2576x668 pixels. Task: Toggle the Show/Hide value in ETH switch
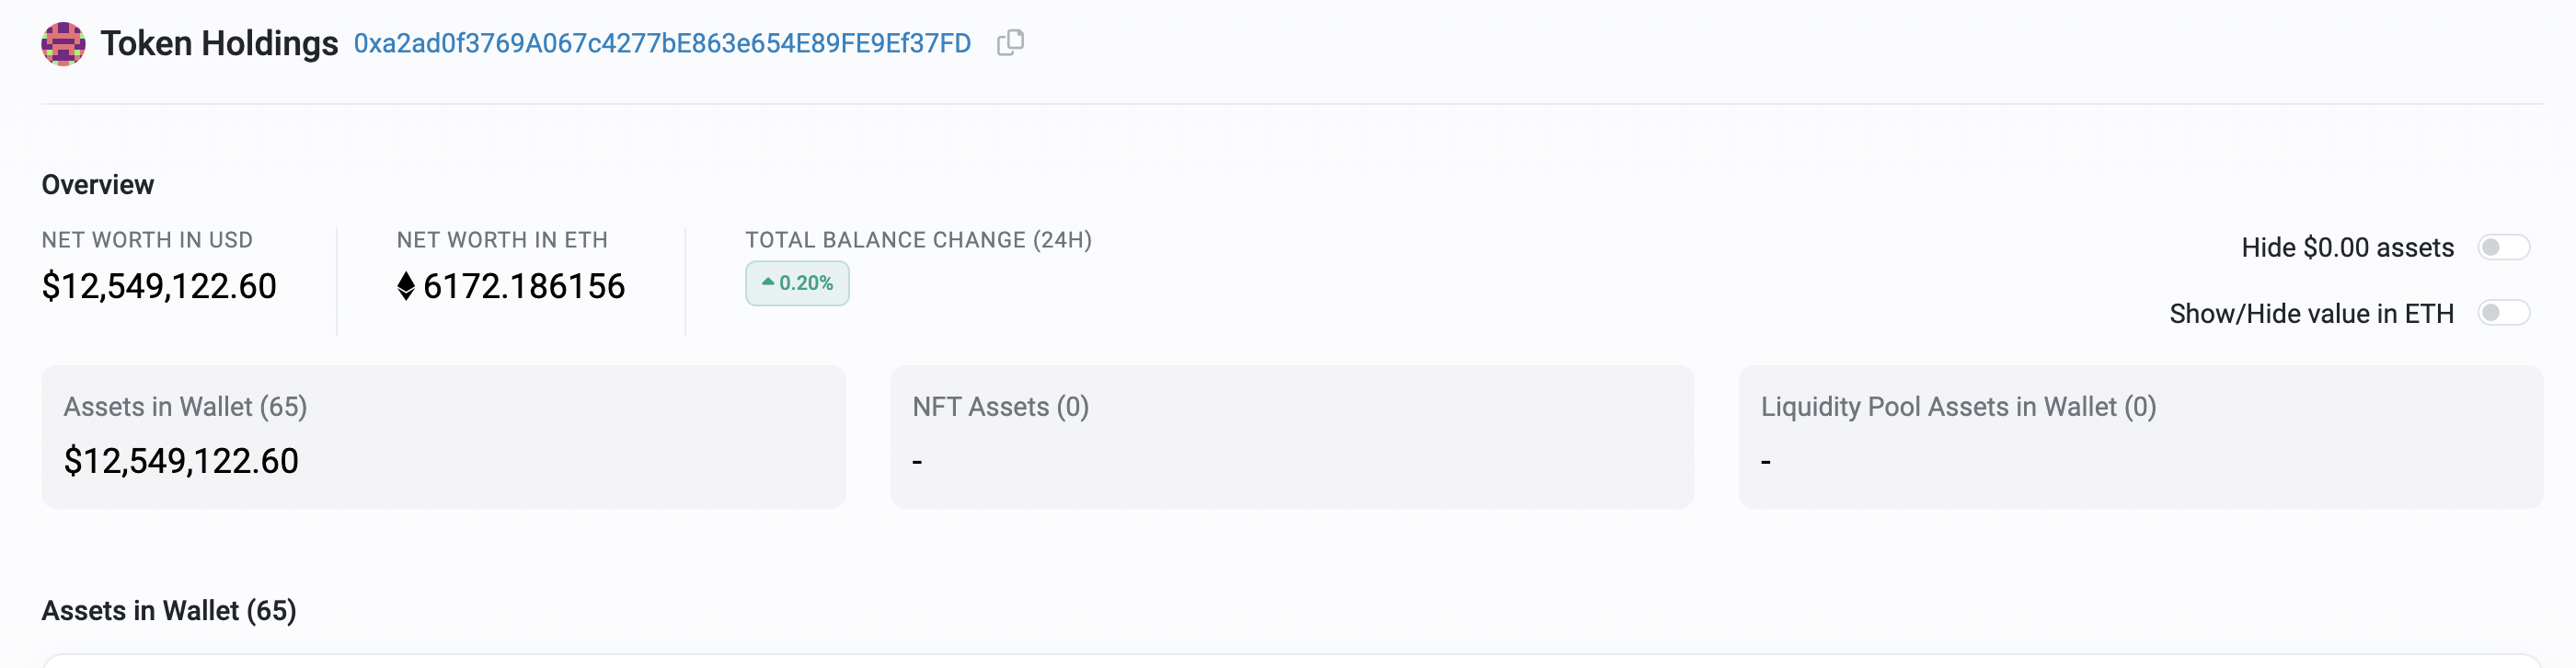(2503, 314)
